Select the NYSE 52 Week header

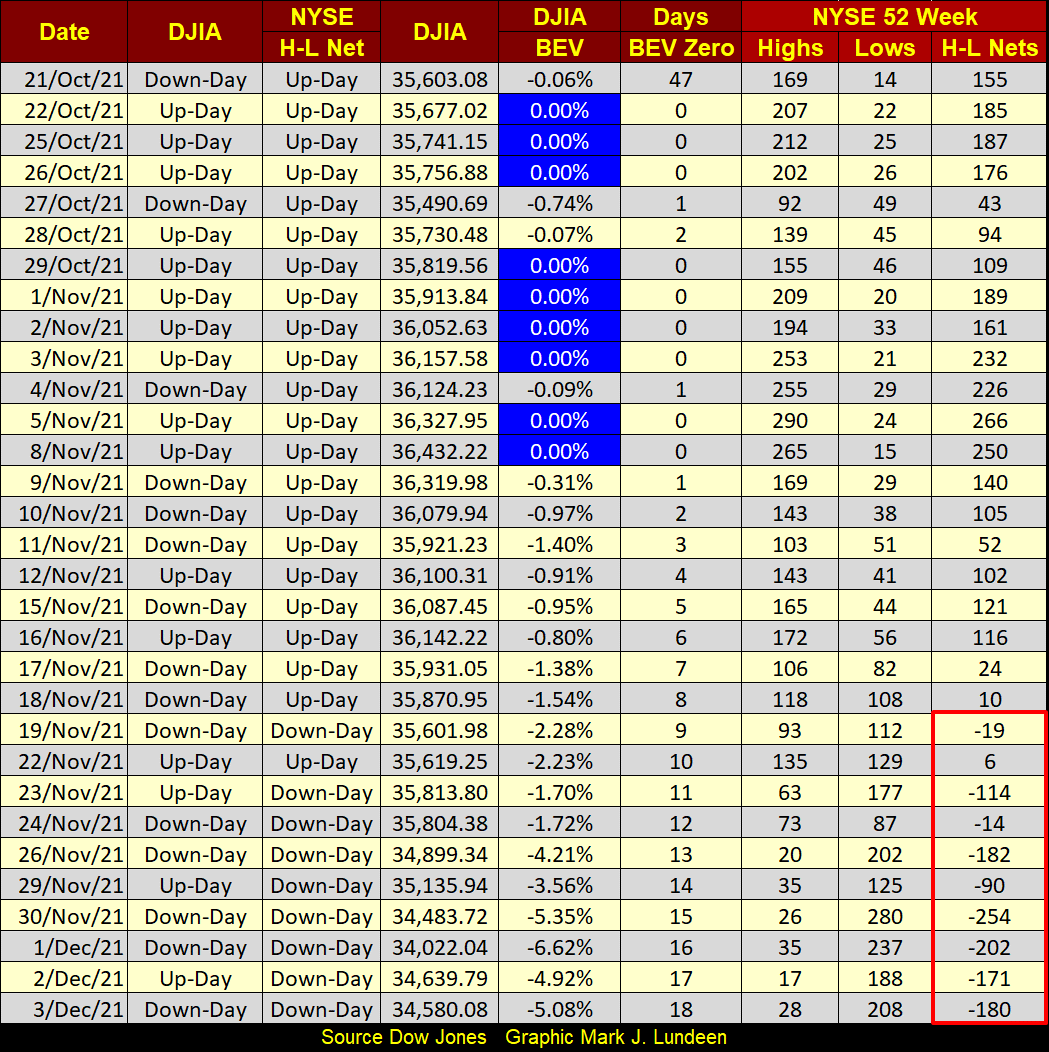coord(894,16)
